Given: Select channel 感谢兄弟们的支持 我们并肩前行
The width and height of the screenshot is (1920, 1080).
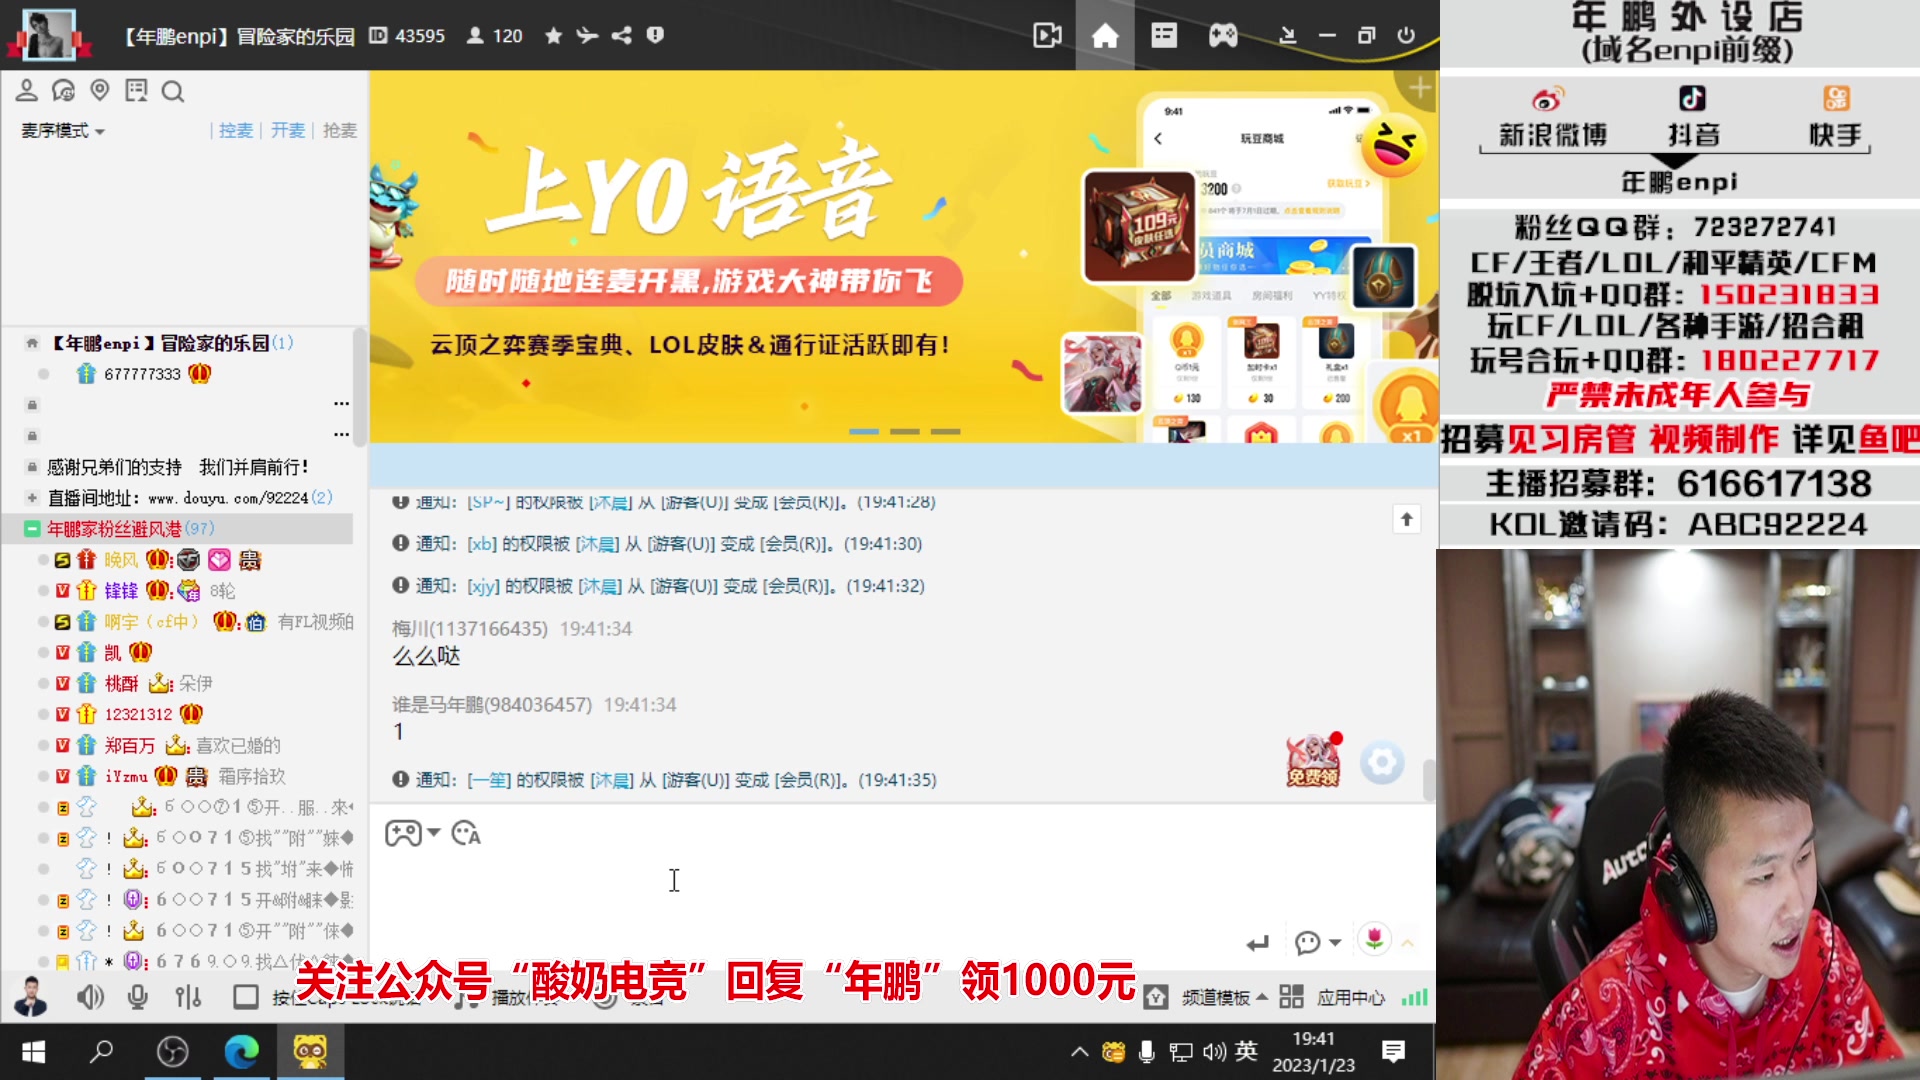Looking at the screenshot, I should click(x=177, y=467).
